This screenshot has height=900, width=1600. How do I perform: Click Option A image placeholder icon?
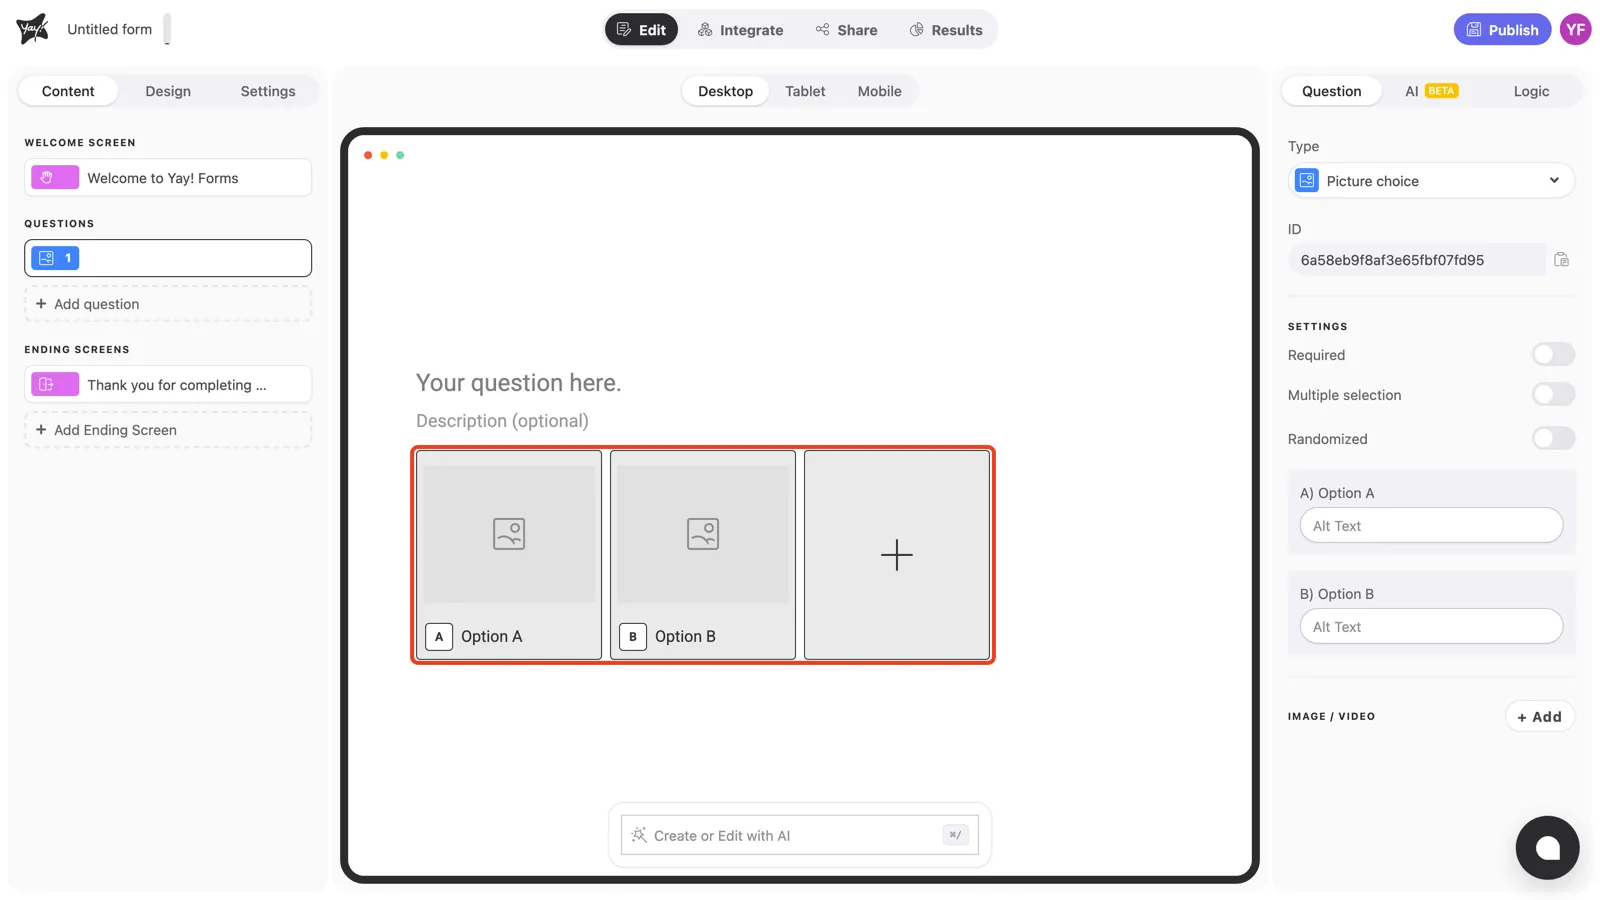pyautogui.click(x=509, y=533)
